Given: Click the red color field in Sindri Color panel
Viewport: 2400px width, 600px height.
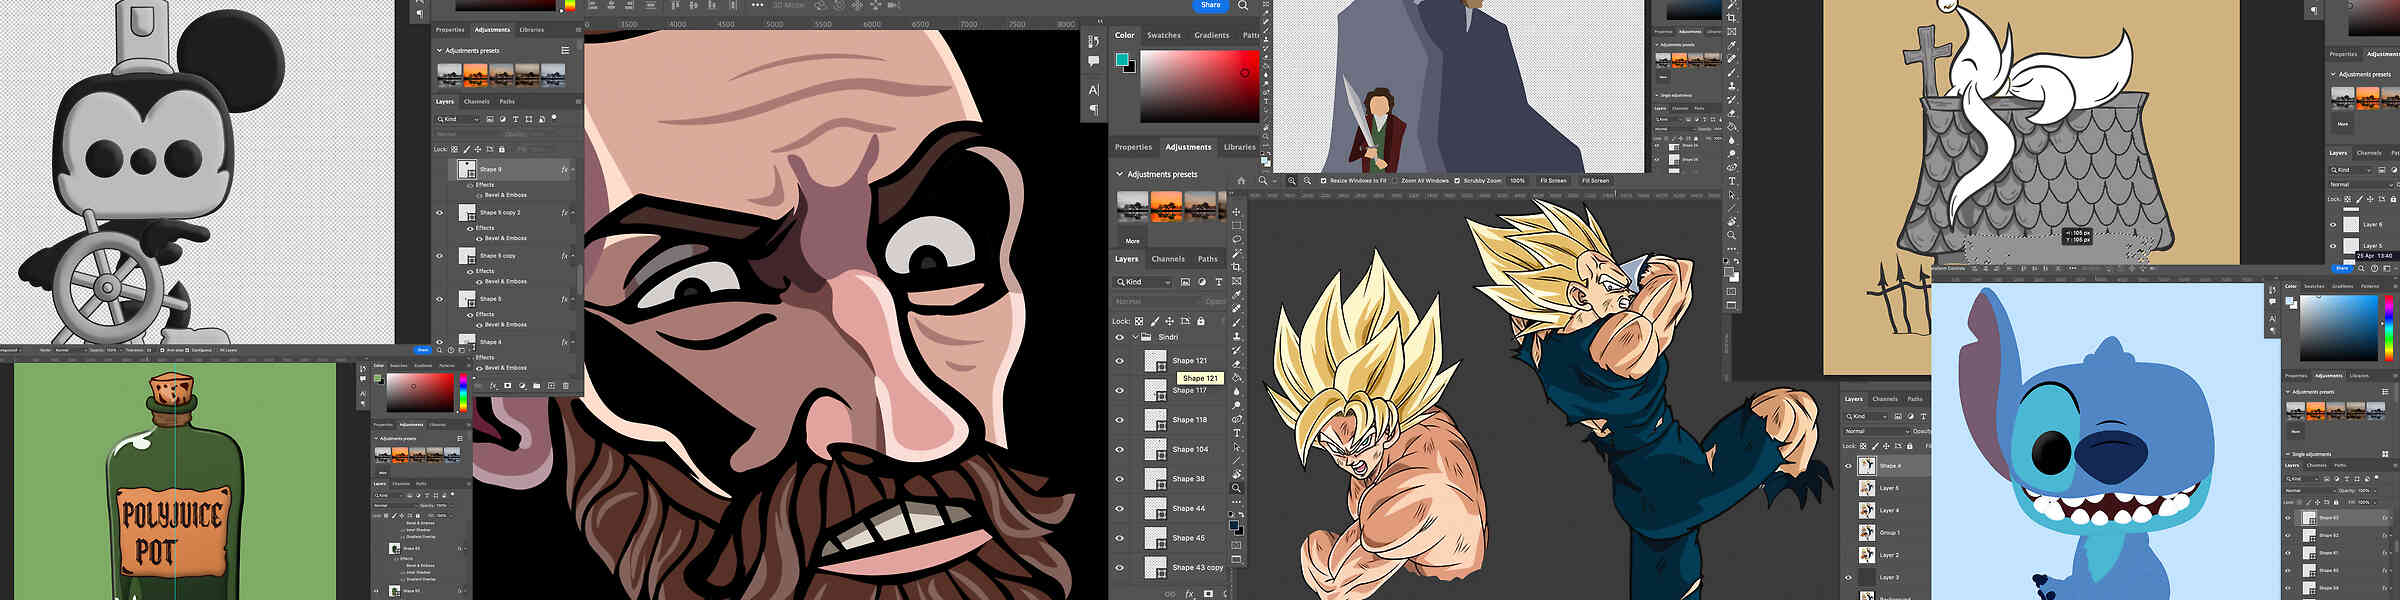Looking at the screenshot, I should pyautogui.click(x=1199, y=87).
